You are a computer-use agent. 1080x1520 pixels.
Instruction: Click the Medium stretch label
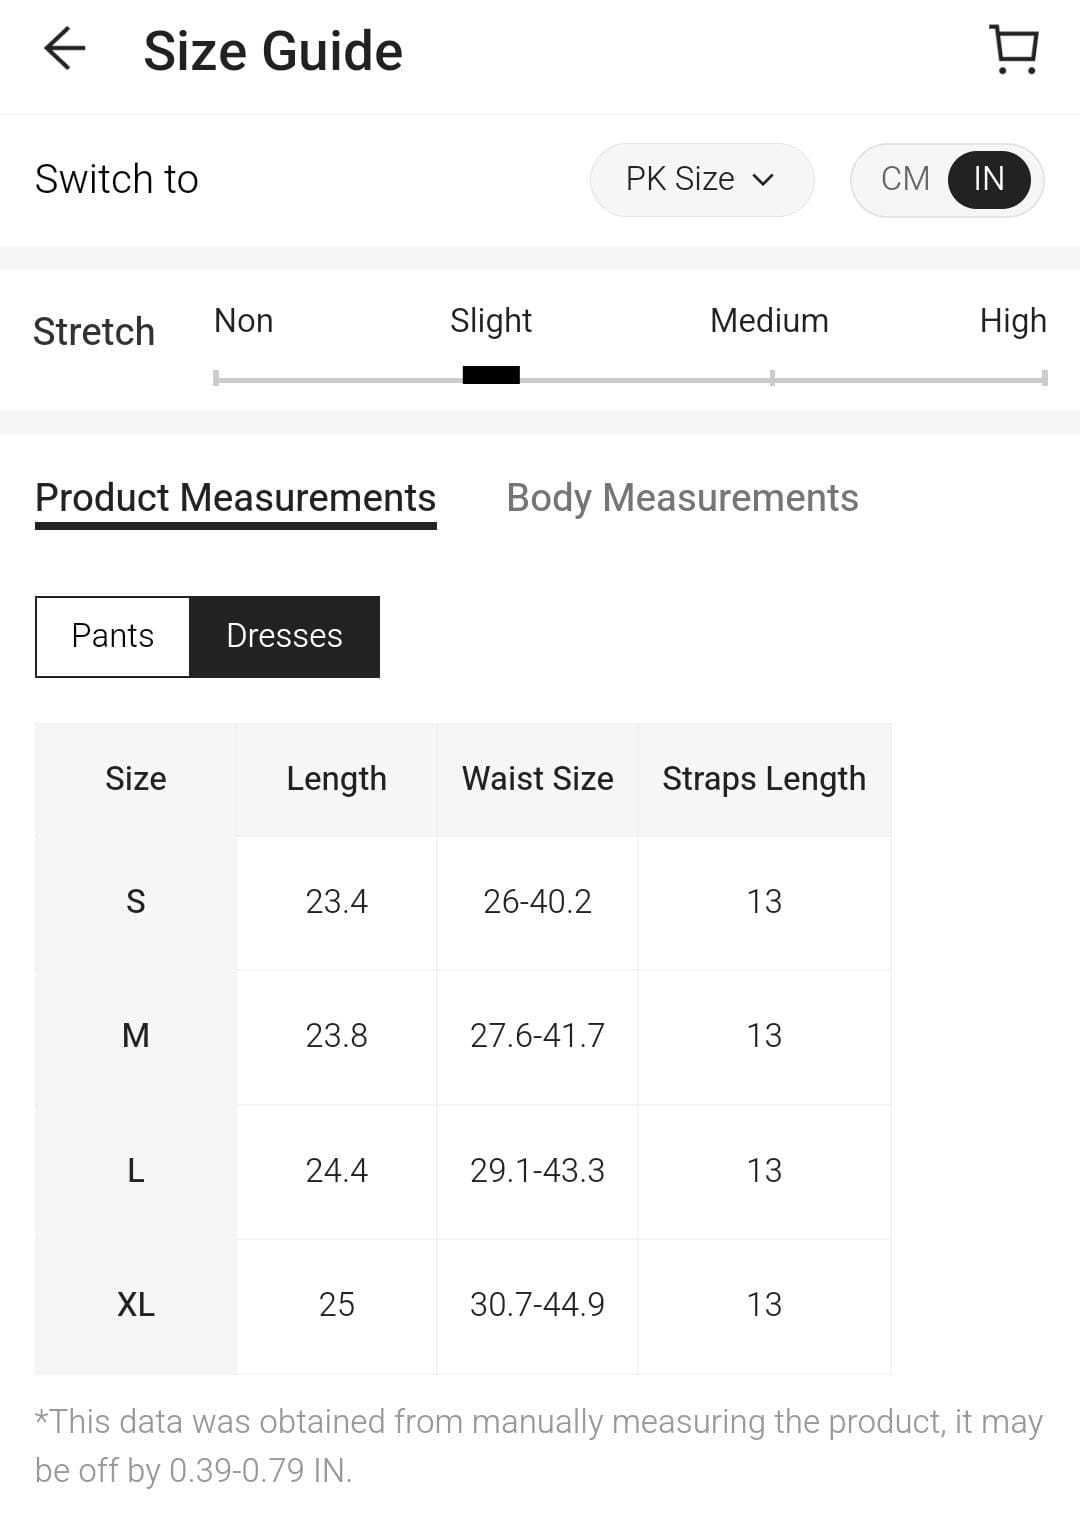coord(769,321)
